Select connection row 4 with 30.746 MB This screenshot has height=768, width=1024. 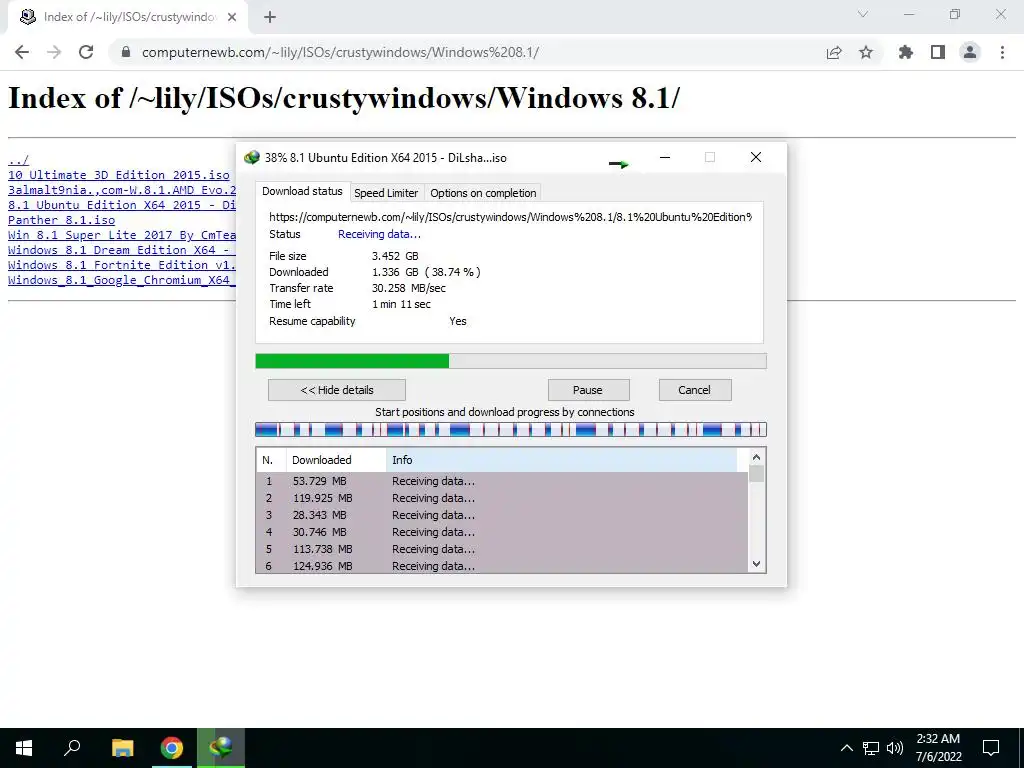pos(502,532)
